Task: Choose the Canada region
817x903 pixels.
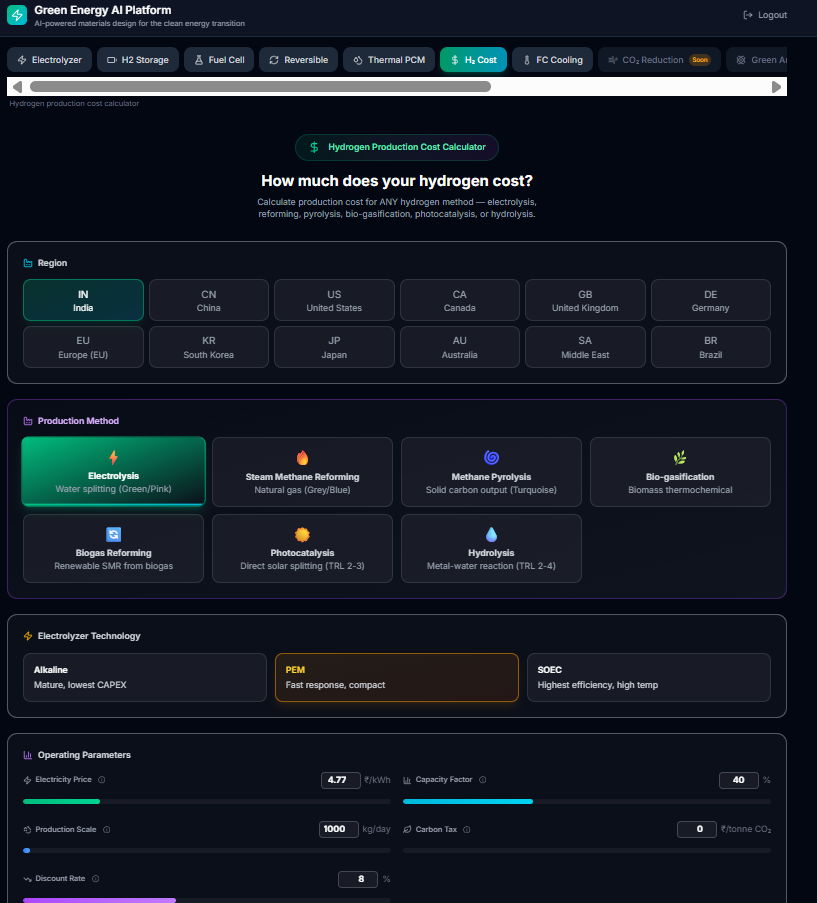Action: coord(459,300)
